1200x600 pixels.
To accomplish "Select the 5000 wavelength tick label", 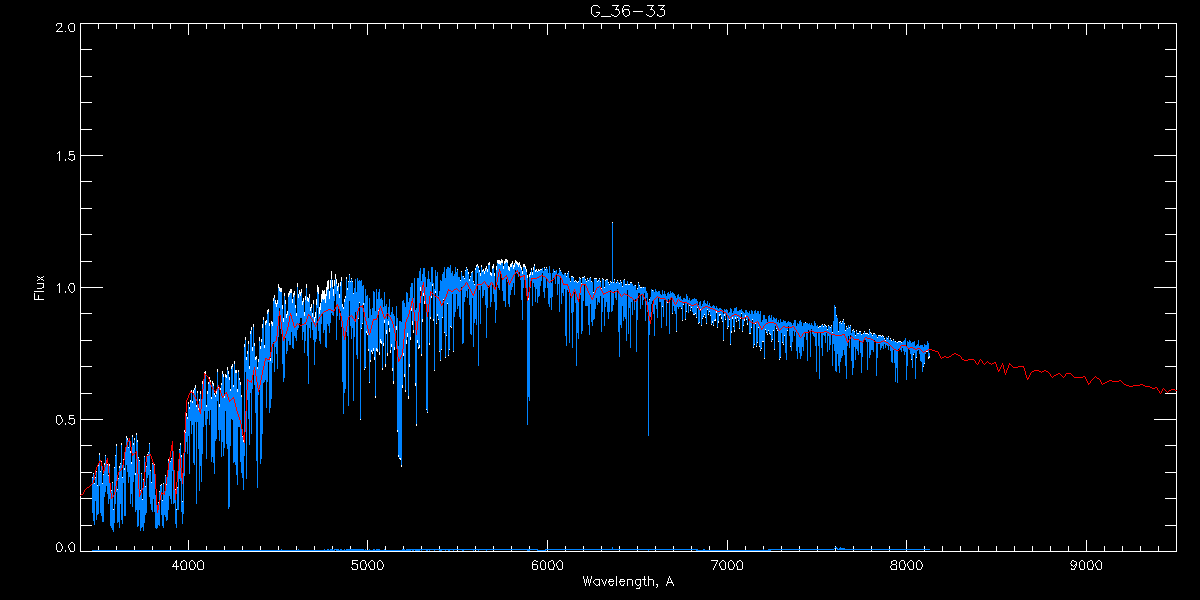I will 368,565.
